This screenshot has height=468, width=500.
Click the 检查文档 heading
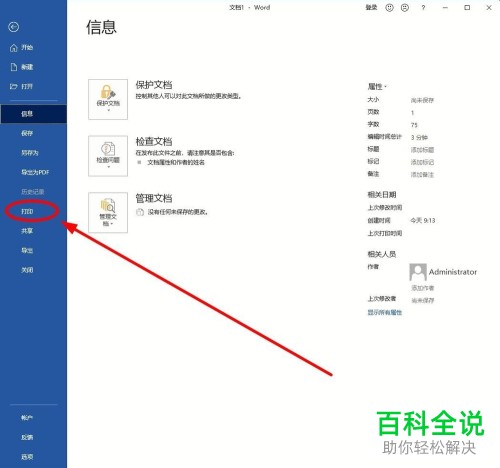(x=154, y=142)
